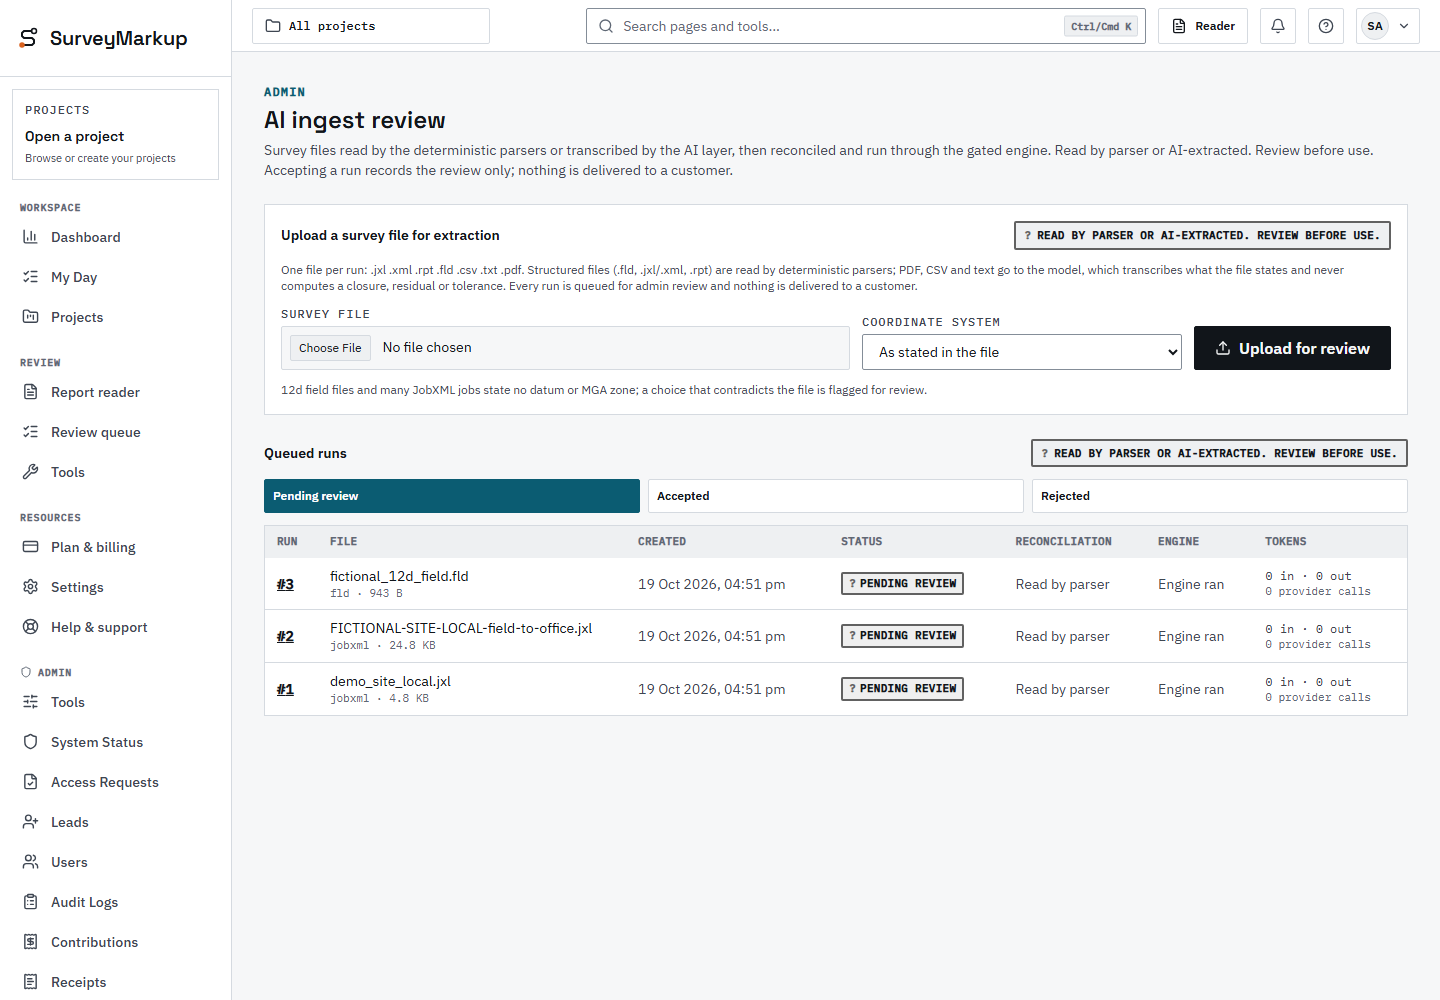Viewport: 1440px width, 1000px height.
Task: Open the Contributions page
Action: click(x=115, y=942)
